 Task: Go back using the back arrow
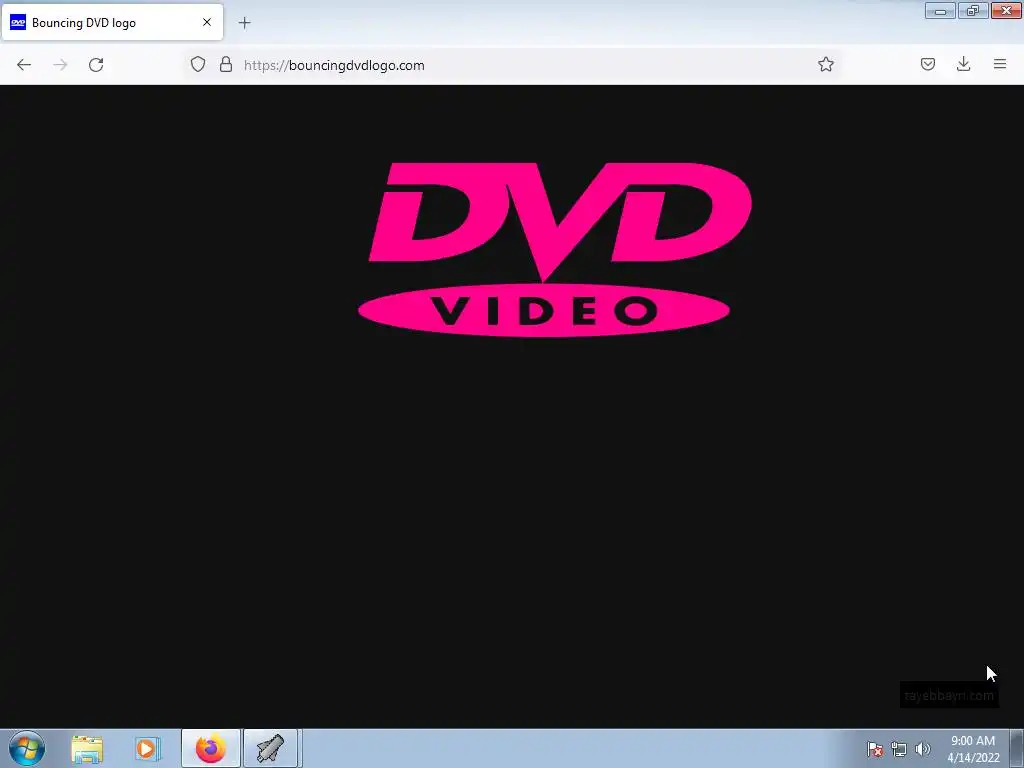(24, 65)
